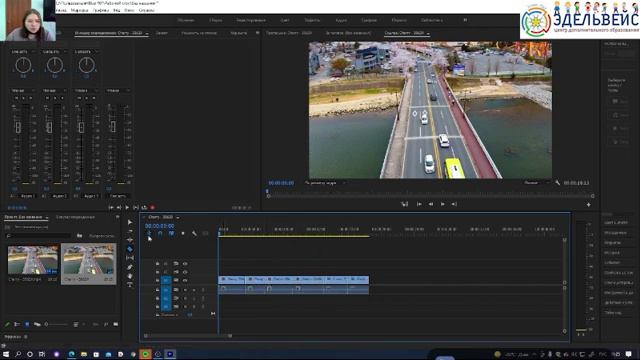The image size is (640, 360).
Task: Select the Track Select Forward tool
Action: [130, 231]
